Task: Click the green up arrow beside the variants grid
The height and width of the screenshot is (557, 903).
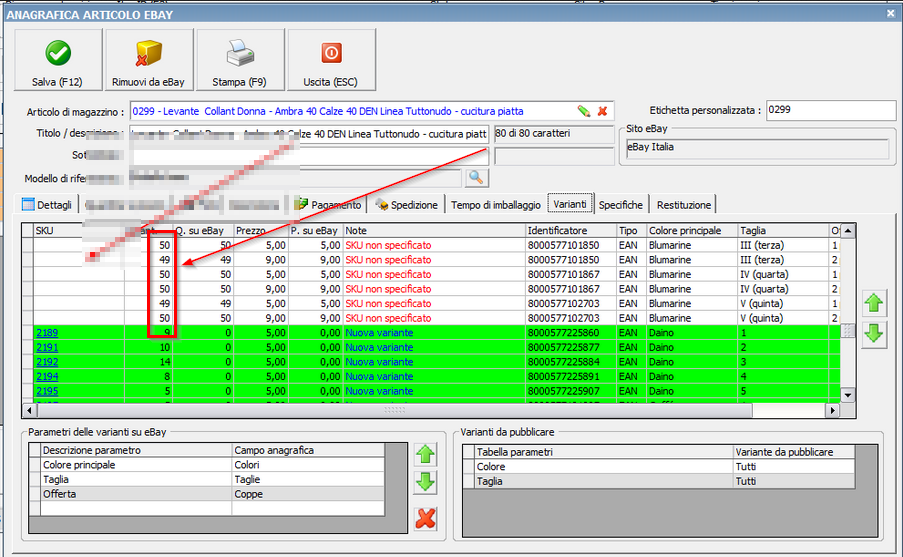Action: point(874,303)
